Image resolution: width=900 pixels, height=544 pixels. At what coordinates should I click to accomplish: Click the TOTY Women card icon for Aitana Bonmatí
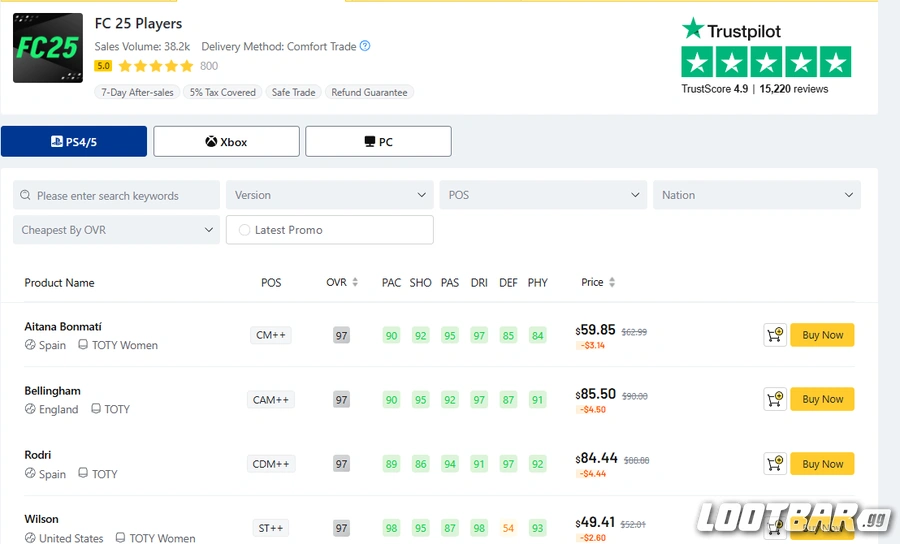tap(83, 344)
